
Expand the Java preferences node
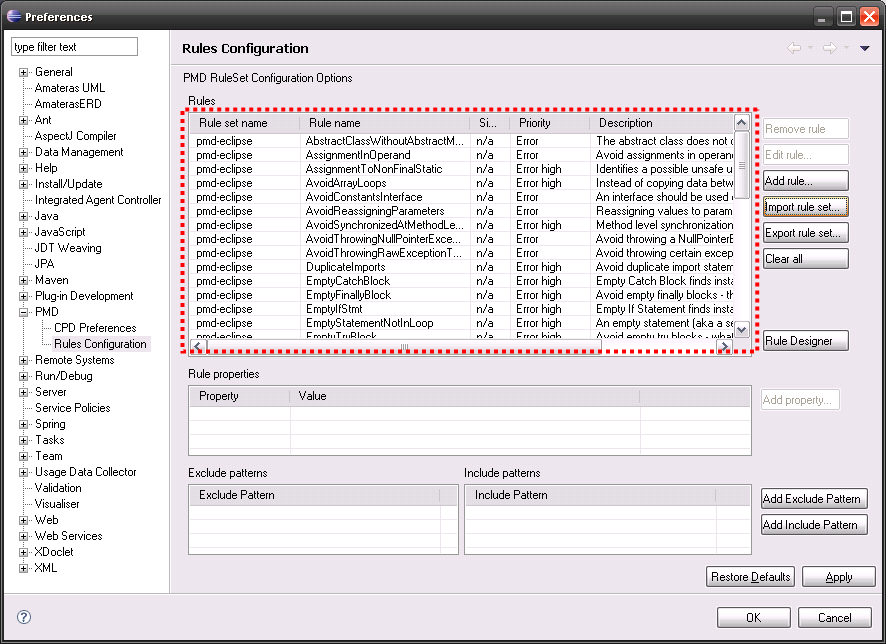tap(24, 216)
